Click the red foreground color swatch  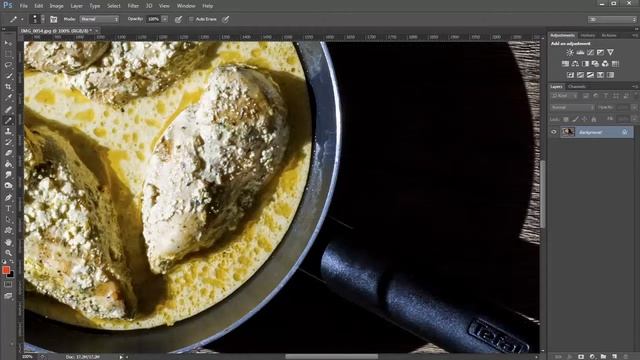(6, 270)
